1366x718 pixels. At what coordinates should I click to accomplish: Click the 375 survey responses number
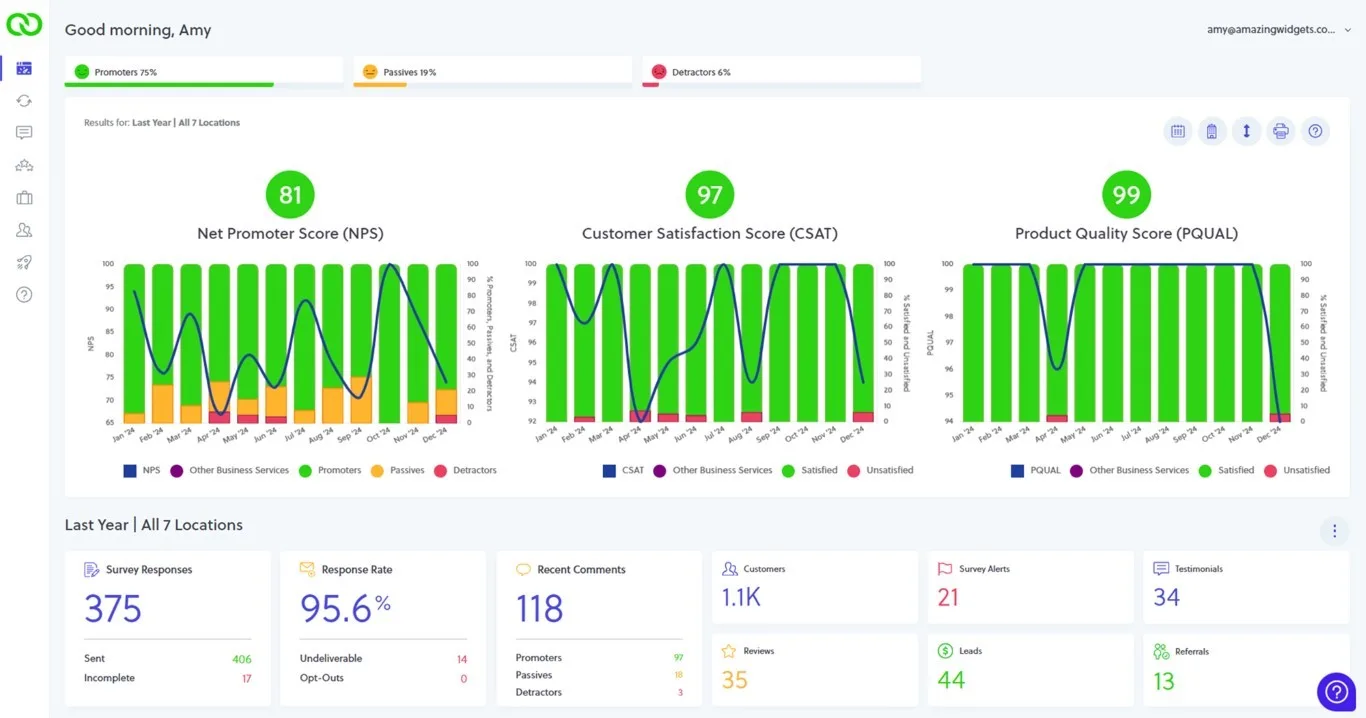pyautogui.click(x=113, y=608)
